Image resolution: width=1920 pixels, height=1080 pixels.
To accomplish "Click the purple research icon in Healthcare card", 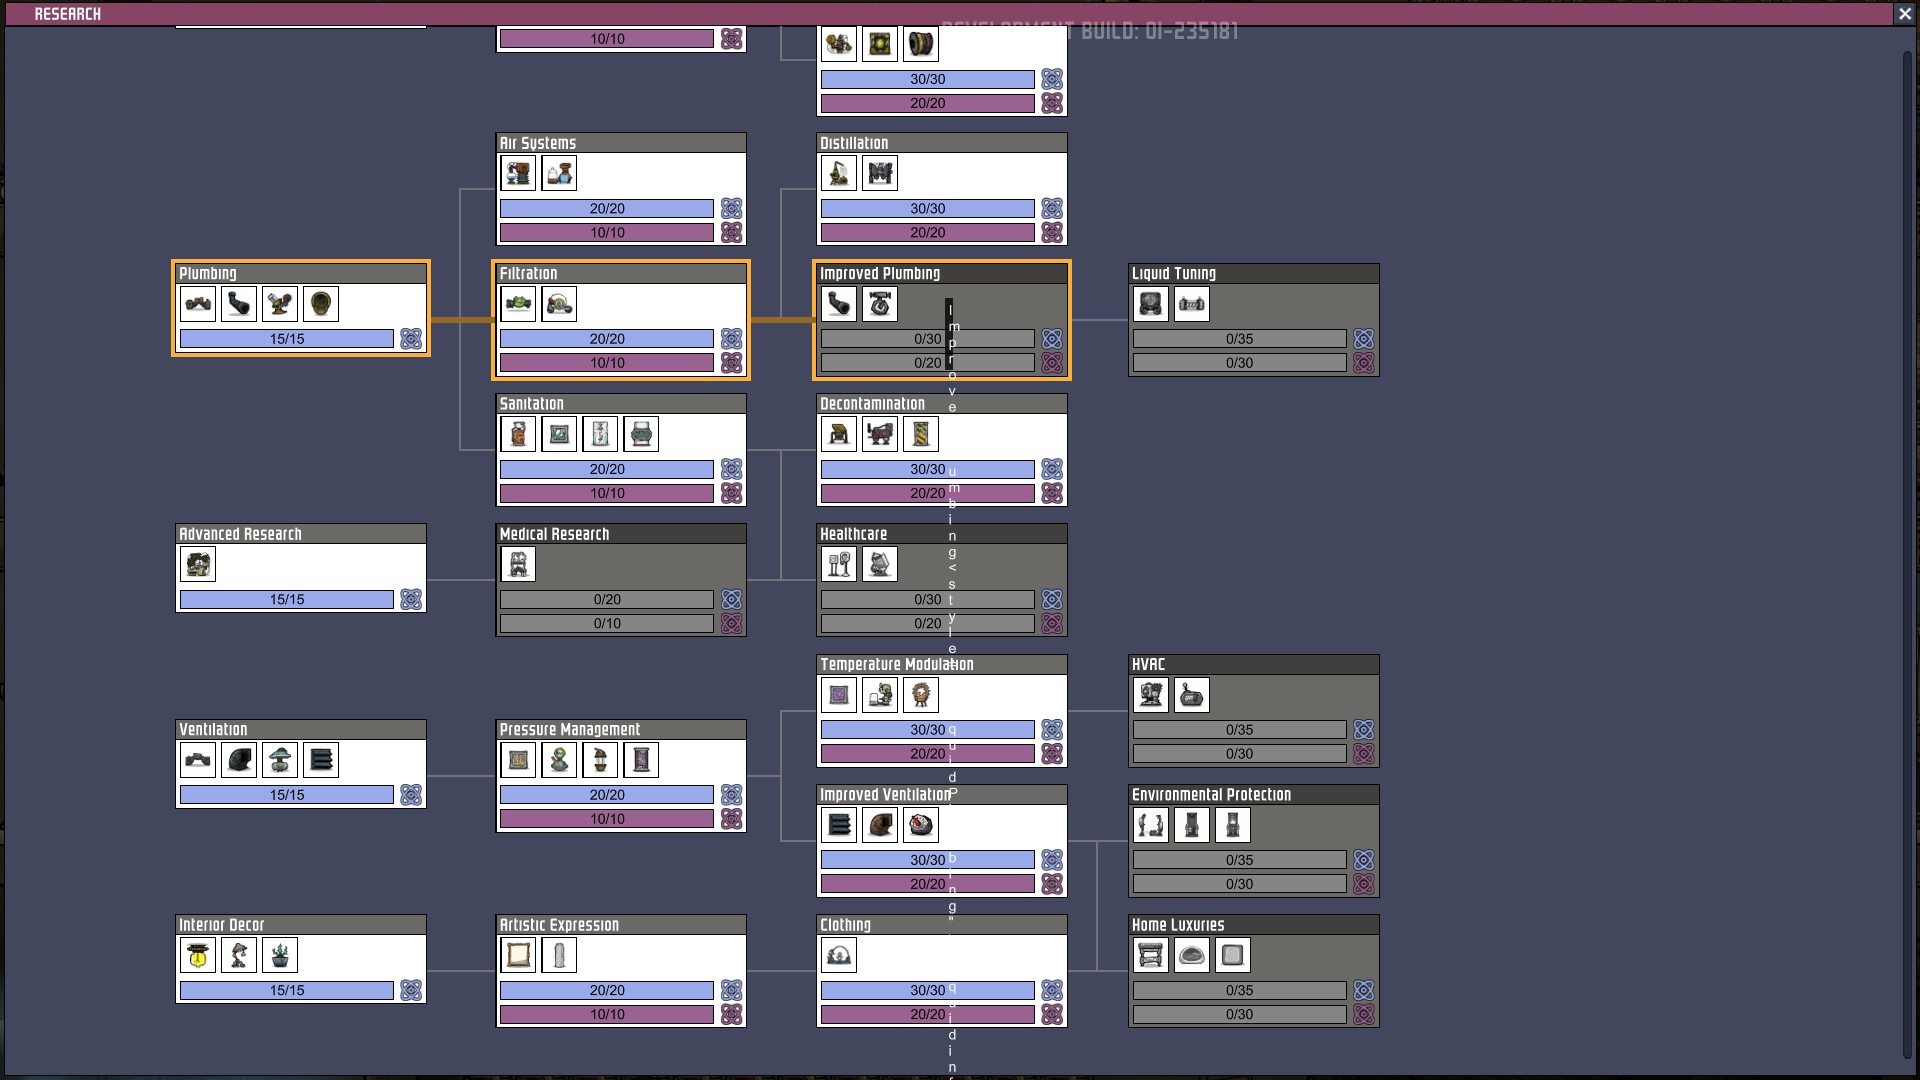I will (1052, 623).
